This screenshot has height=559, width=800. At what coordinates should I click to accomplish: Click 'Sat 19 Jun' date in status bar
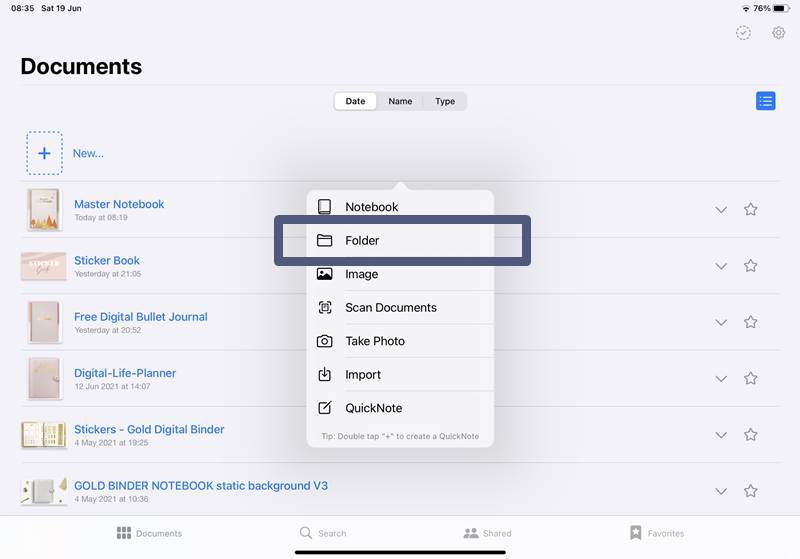[61, 8]
